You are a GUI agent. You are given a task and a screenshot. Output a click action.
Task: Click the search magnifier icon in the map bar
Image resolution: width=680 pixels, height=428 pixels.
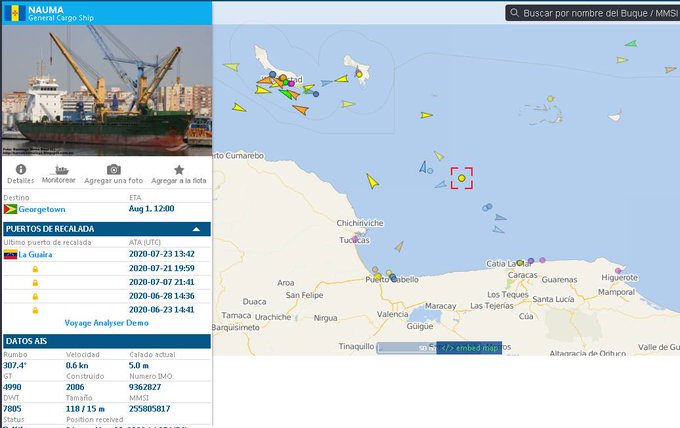514,13
